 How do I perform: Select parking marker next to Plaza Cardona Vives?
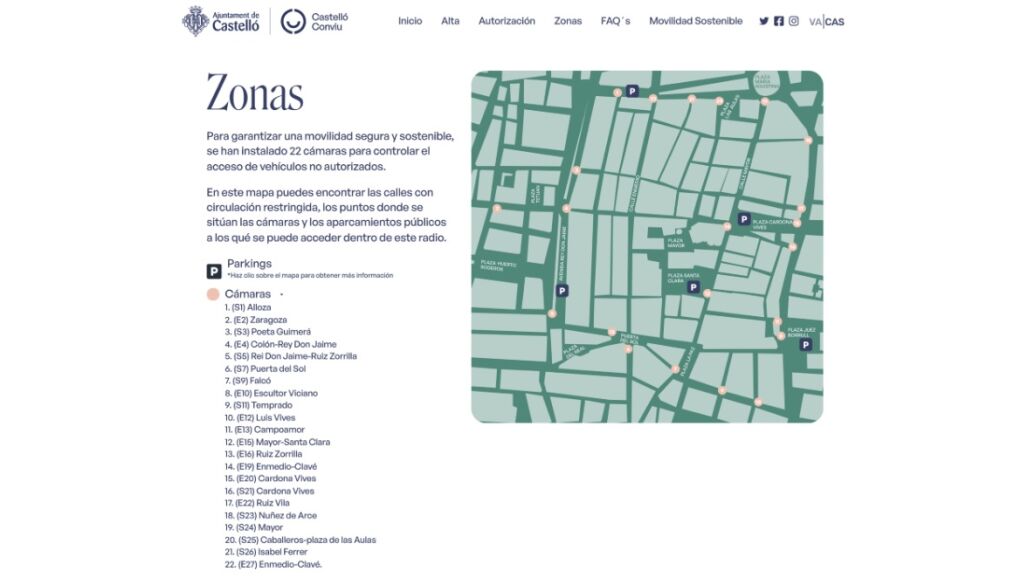pos(744,219)
